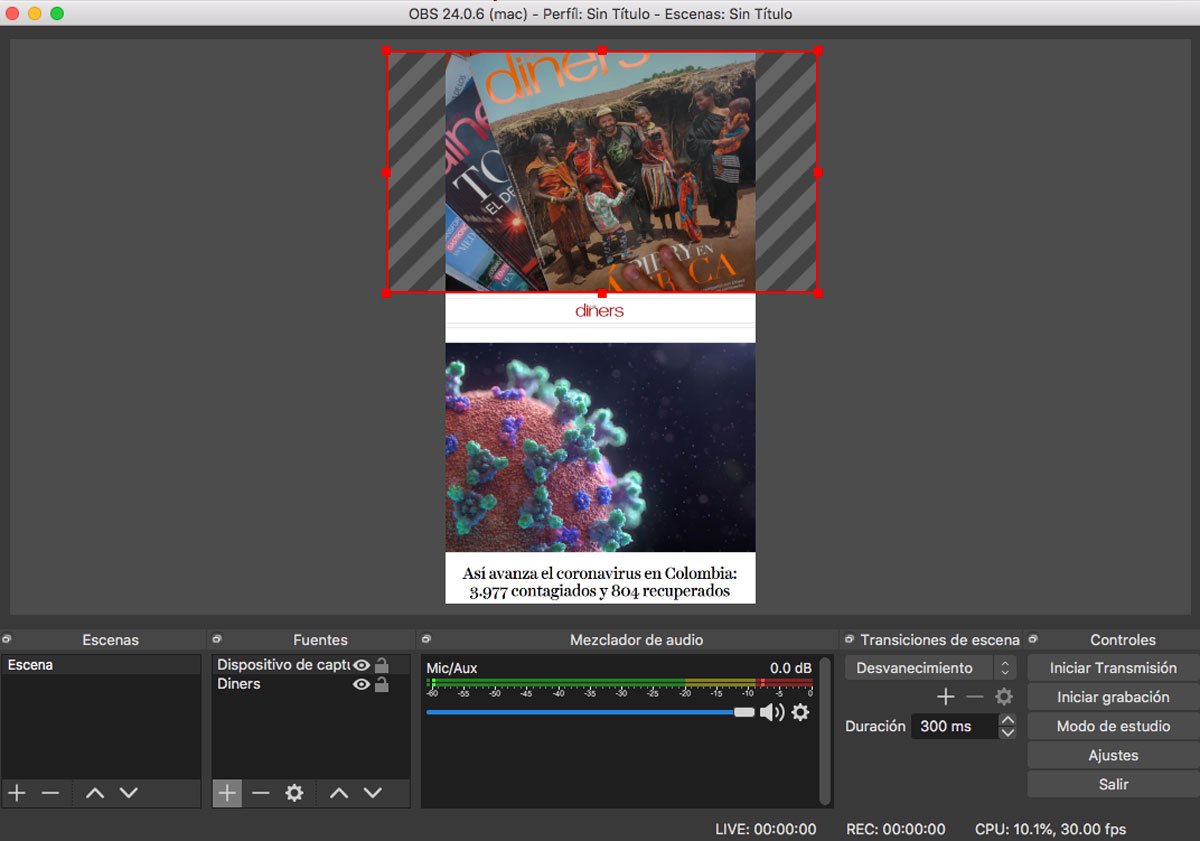Lock the Diners source

[x=381, y=685]
